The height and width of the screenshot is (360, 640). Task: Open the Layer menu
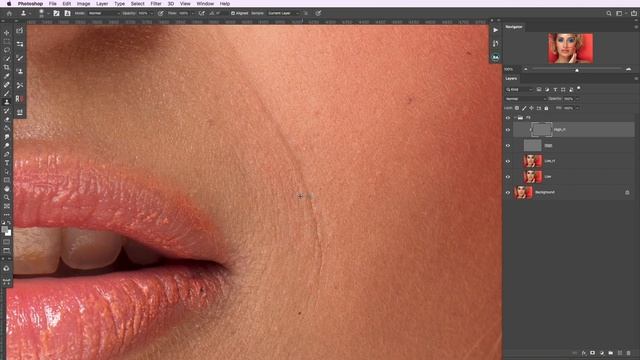coord(102,4)
